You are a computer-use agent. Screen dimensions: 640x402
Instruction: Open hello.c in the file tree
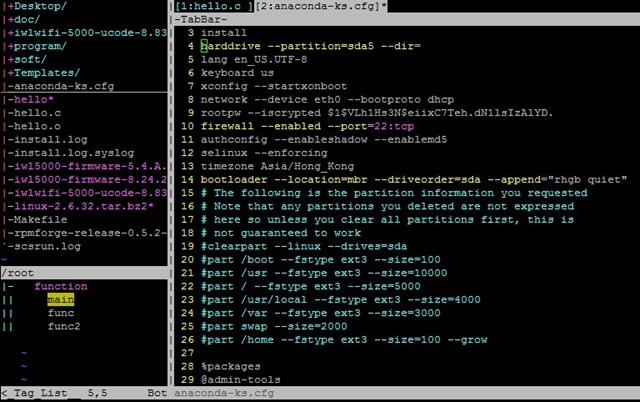pyautogui.click(x=34, y=113)
